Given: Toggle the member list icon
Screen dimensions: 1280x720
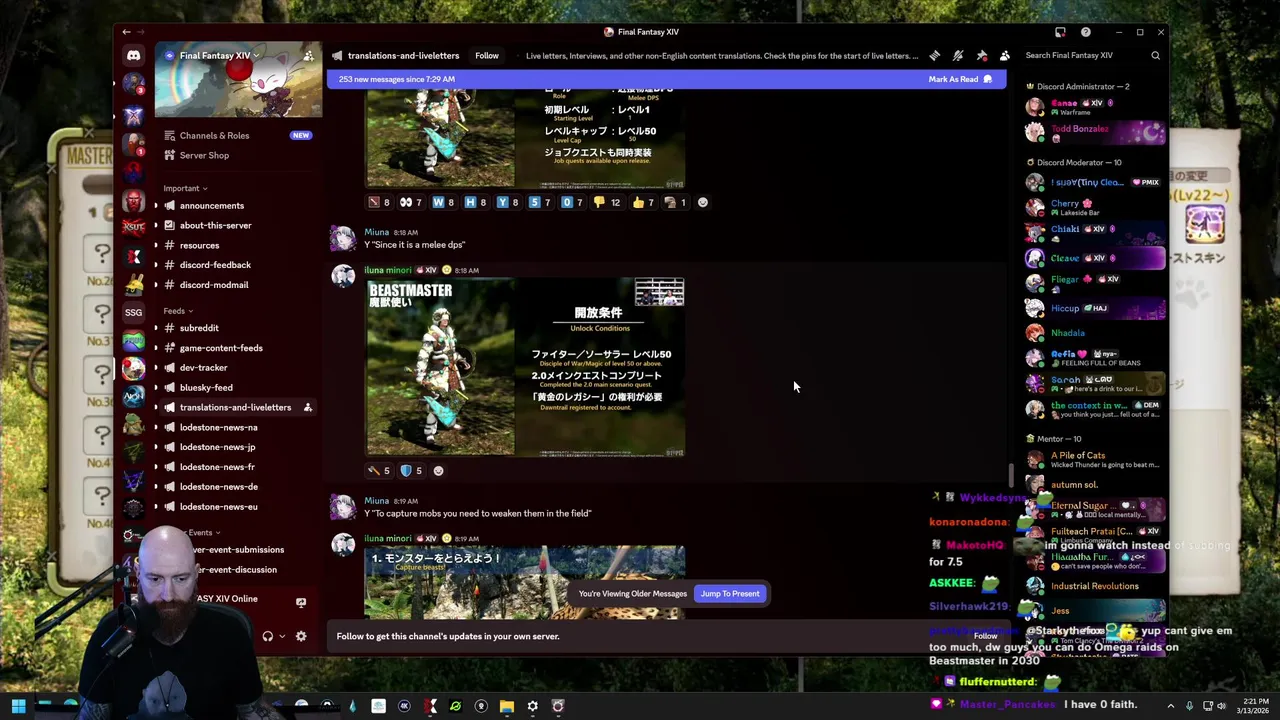Looking at the screenshot, I should coord(1005,56).
